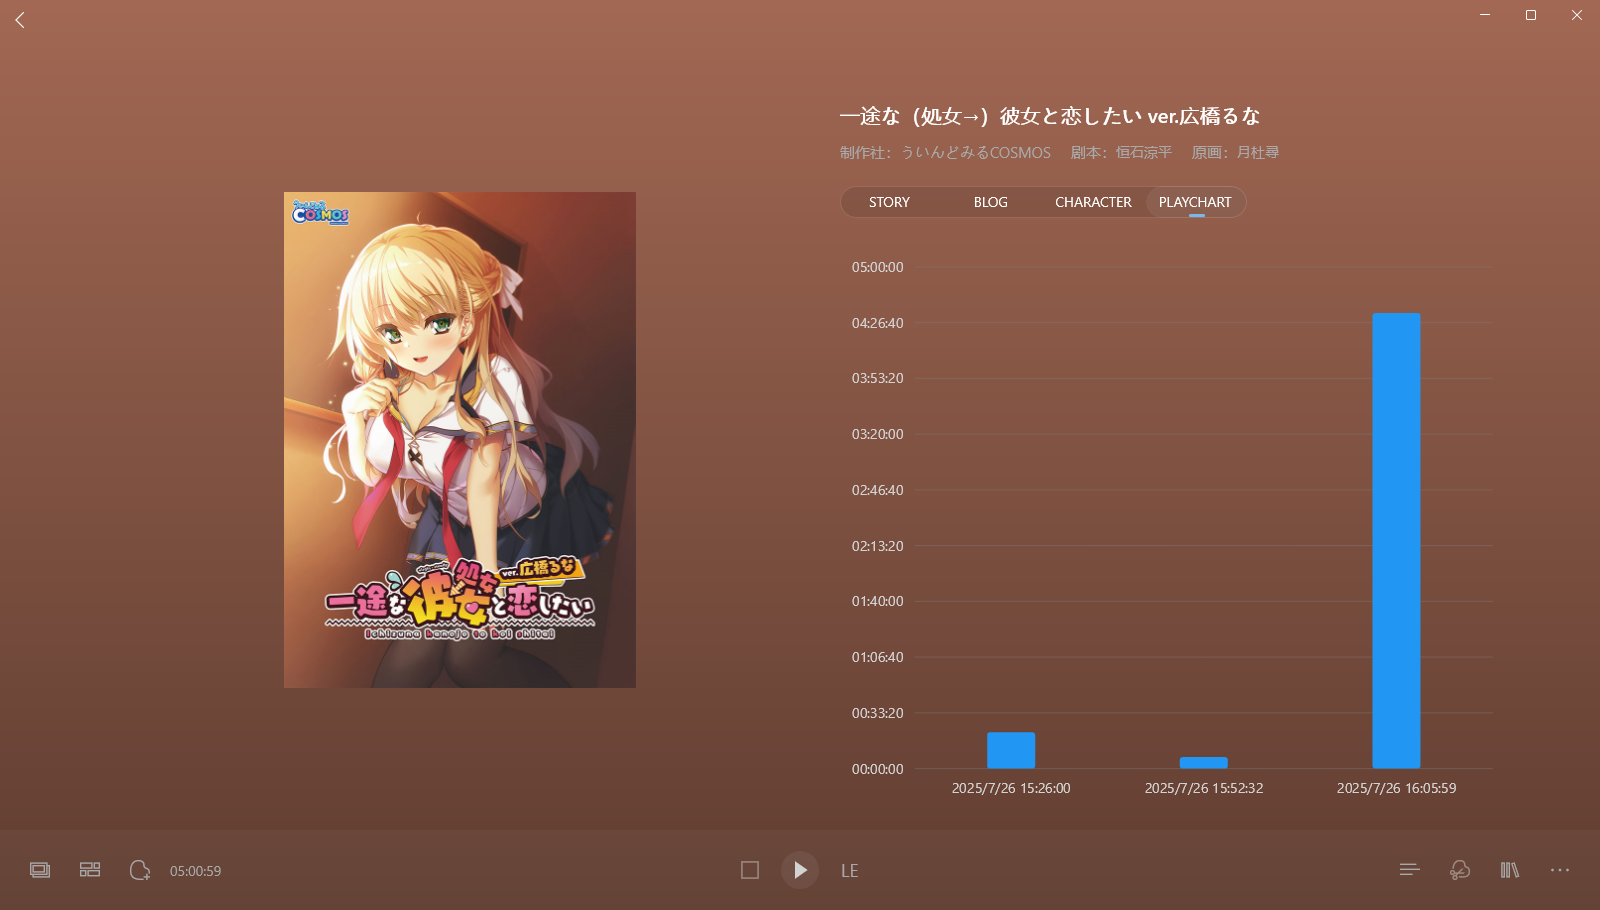Switch to the STORY tab
The image size is (1600, 910).
pos(889,202)
